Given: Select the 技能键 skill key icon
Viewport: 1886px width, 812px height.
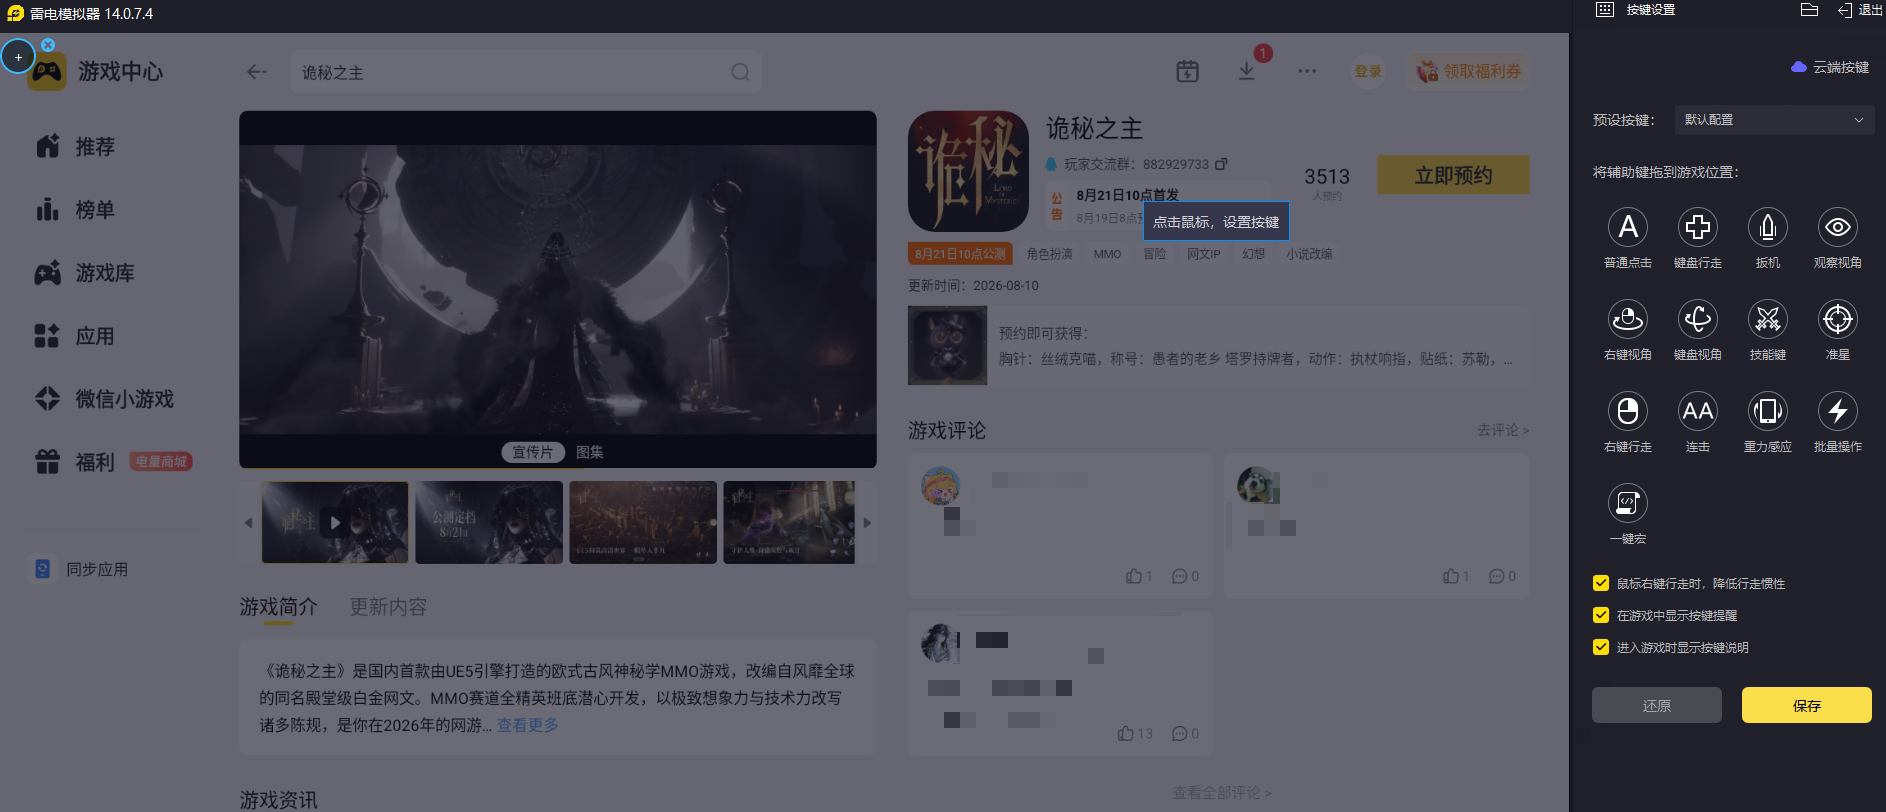Looking at the screenshot, I should (1768, 319).
